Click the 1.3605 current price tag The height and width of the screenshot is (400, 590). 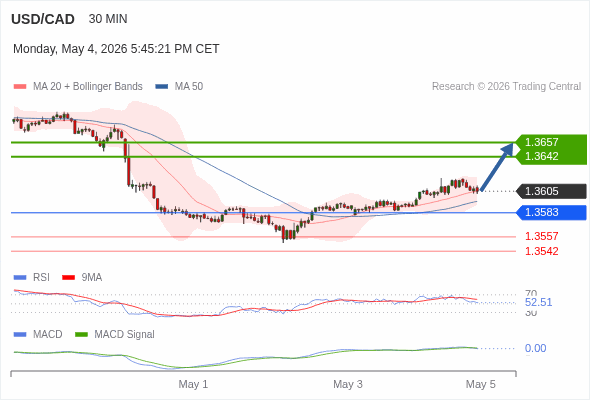pyautogui.click(x=552, y=191)
